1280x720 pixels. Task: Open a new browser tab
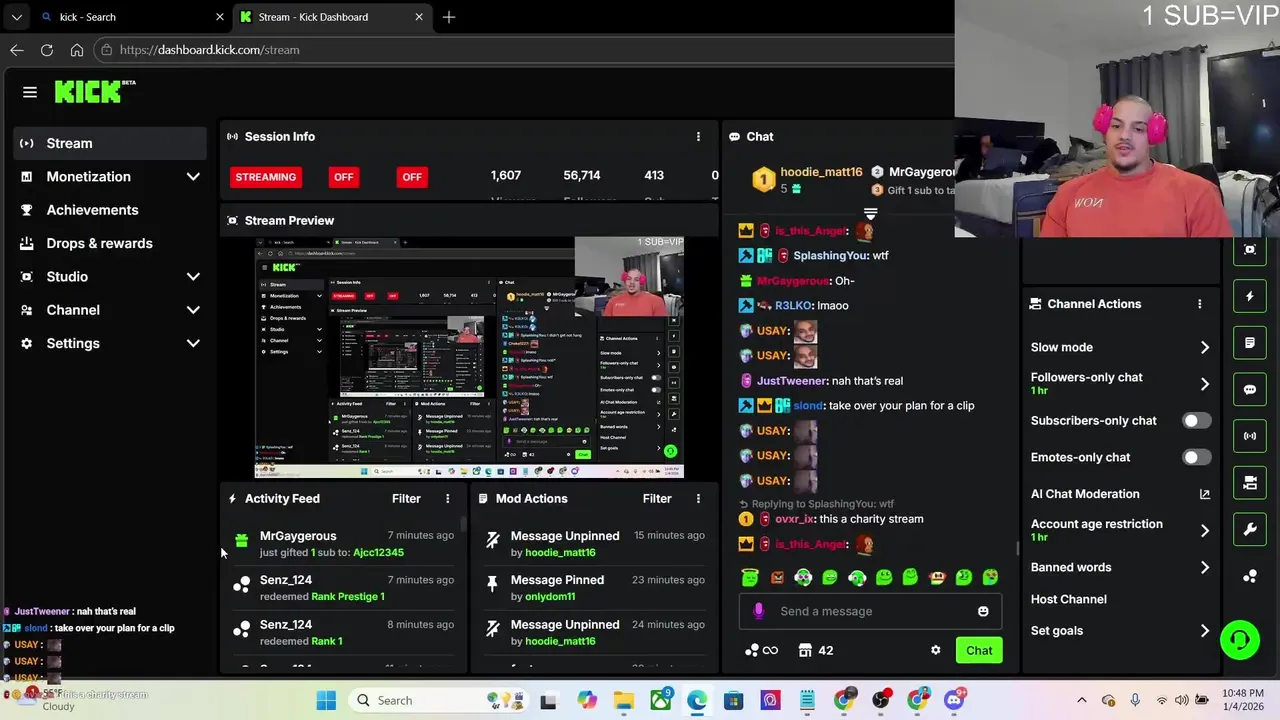pos(449,17)
